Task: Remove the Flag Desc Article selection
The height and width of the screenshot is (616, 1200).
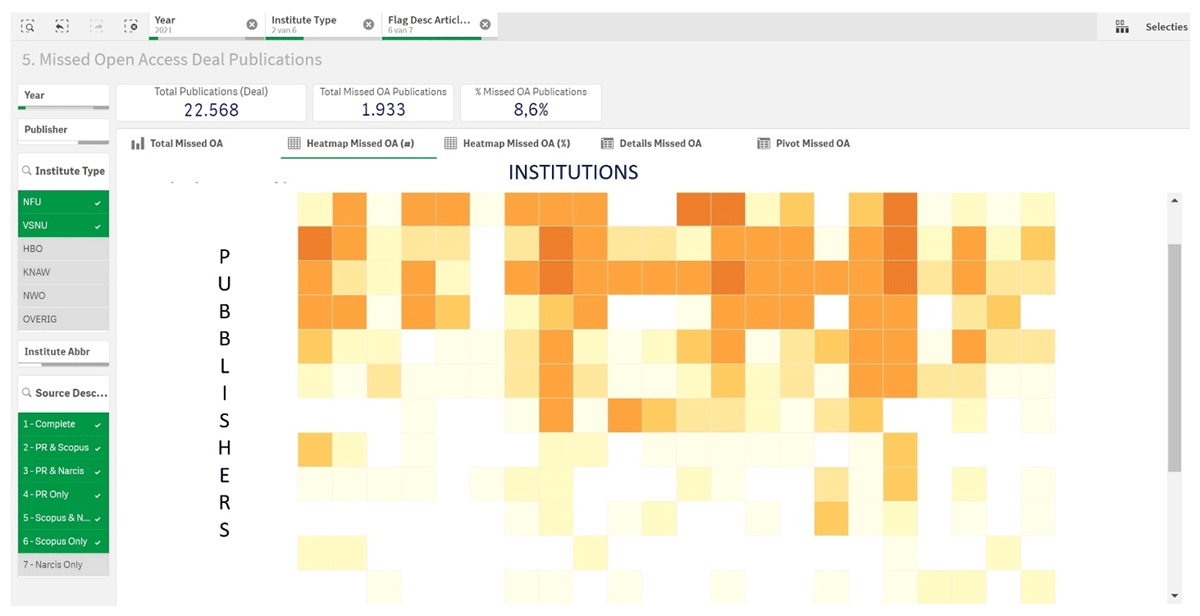Action: [x=485, y=25]
